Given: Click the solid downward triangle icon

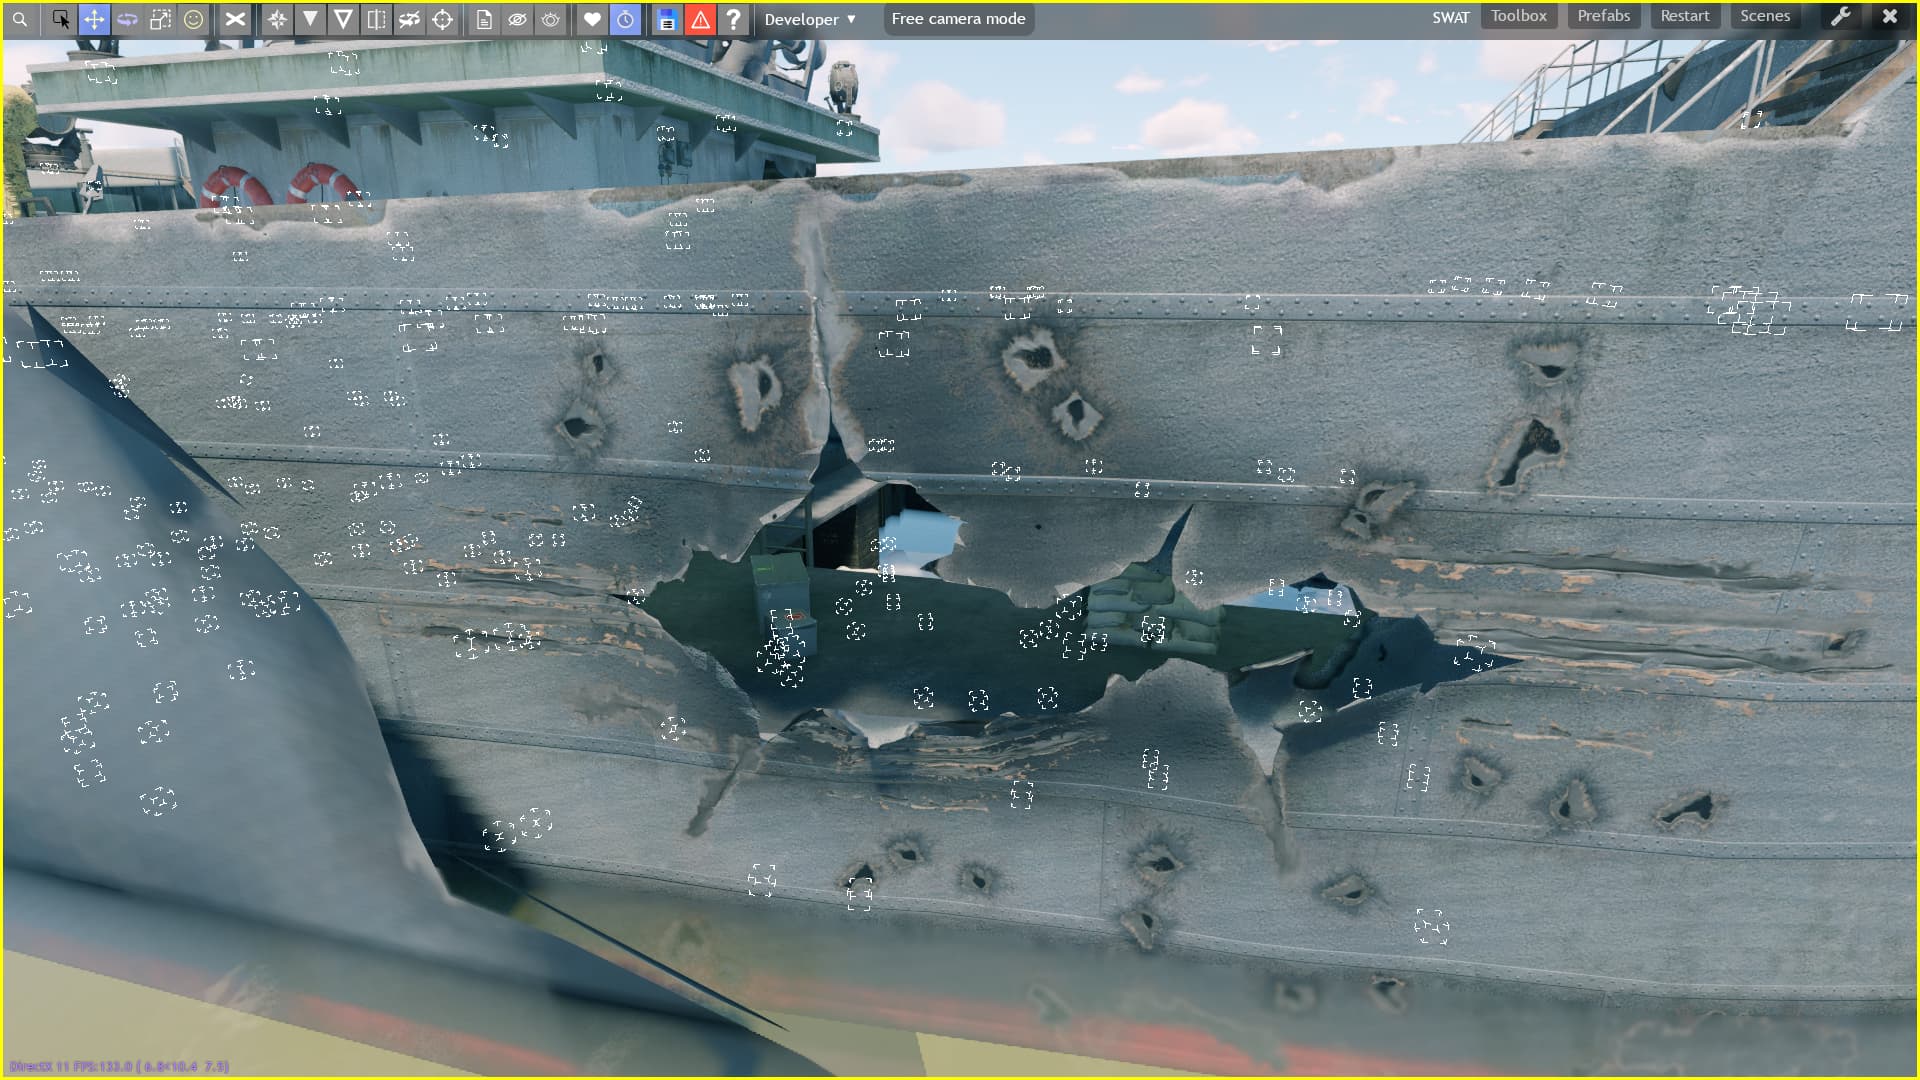Looking at the screenshot, I should pos(310,19).
